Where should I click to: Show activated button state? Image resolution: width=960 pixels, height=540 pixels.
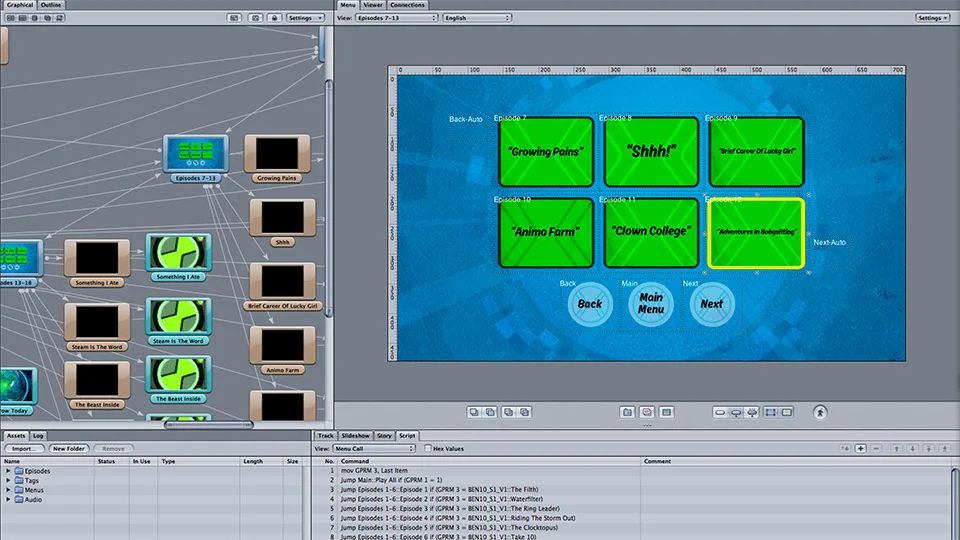[x=752, y=412]
